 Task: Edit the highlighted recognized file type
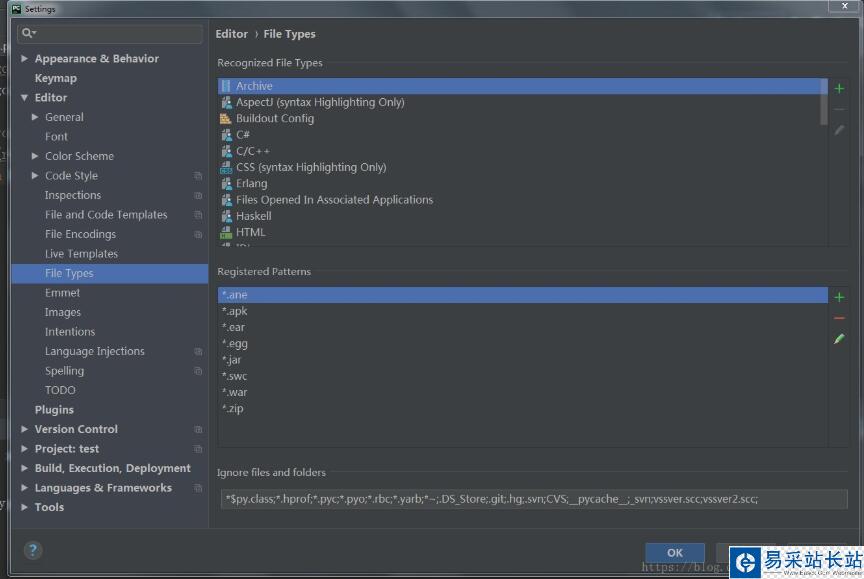pyautogui.click(x=839, y=130)
